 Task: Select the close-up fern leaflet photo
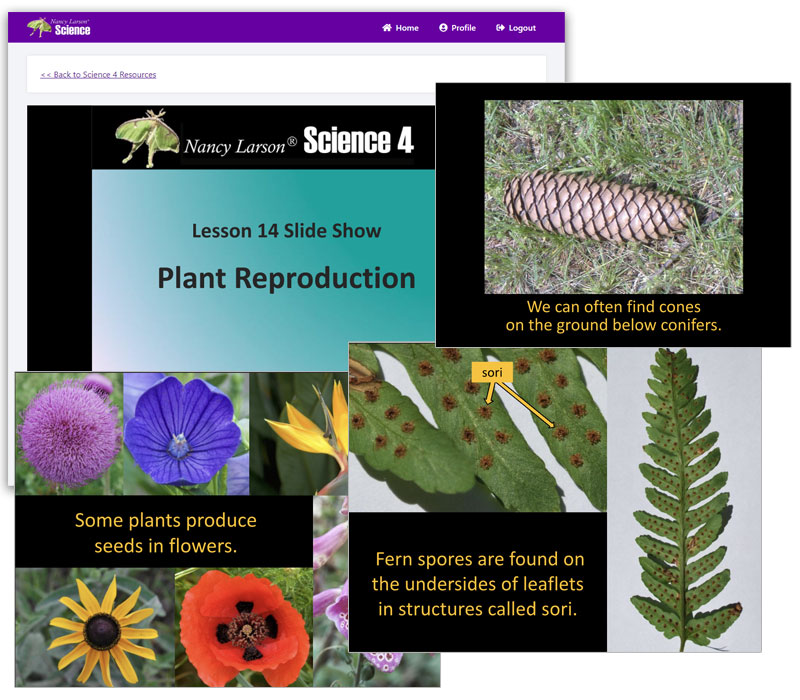pos(478,428)
